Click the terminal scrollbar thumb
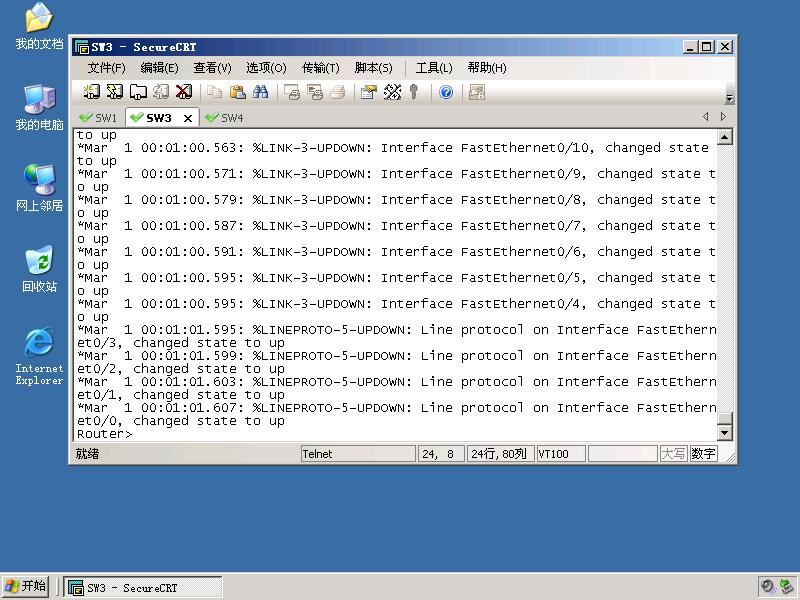 724,418
